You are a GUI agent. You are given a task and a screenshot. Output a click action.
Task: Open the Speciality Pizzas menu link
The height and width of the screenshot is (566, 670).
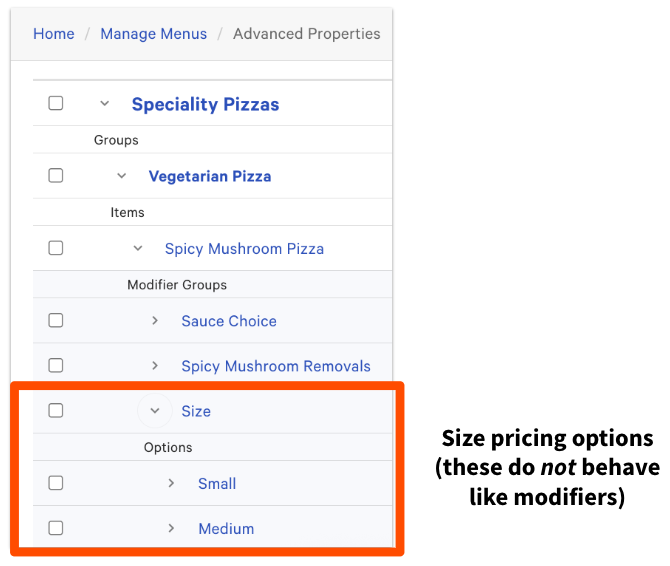tap(205, 104)
